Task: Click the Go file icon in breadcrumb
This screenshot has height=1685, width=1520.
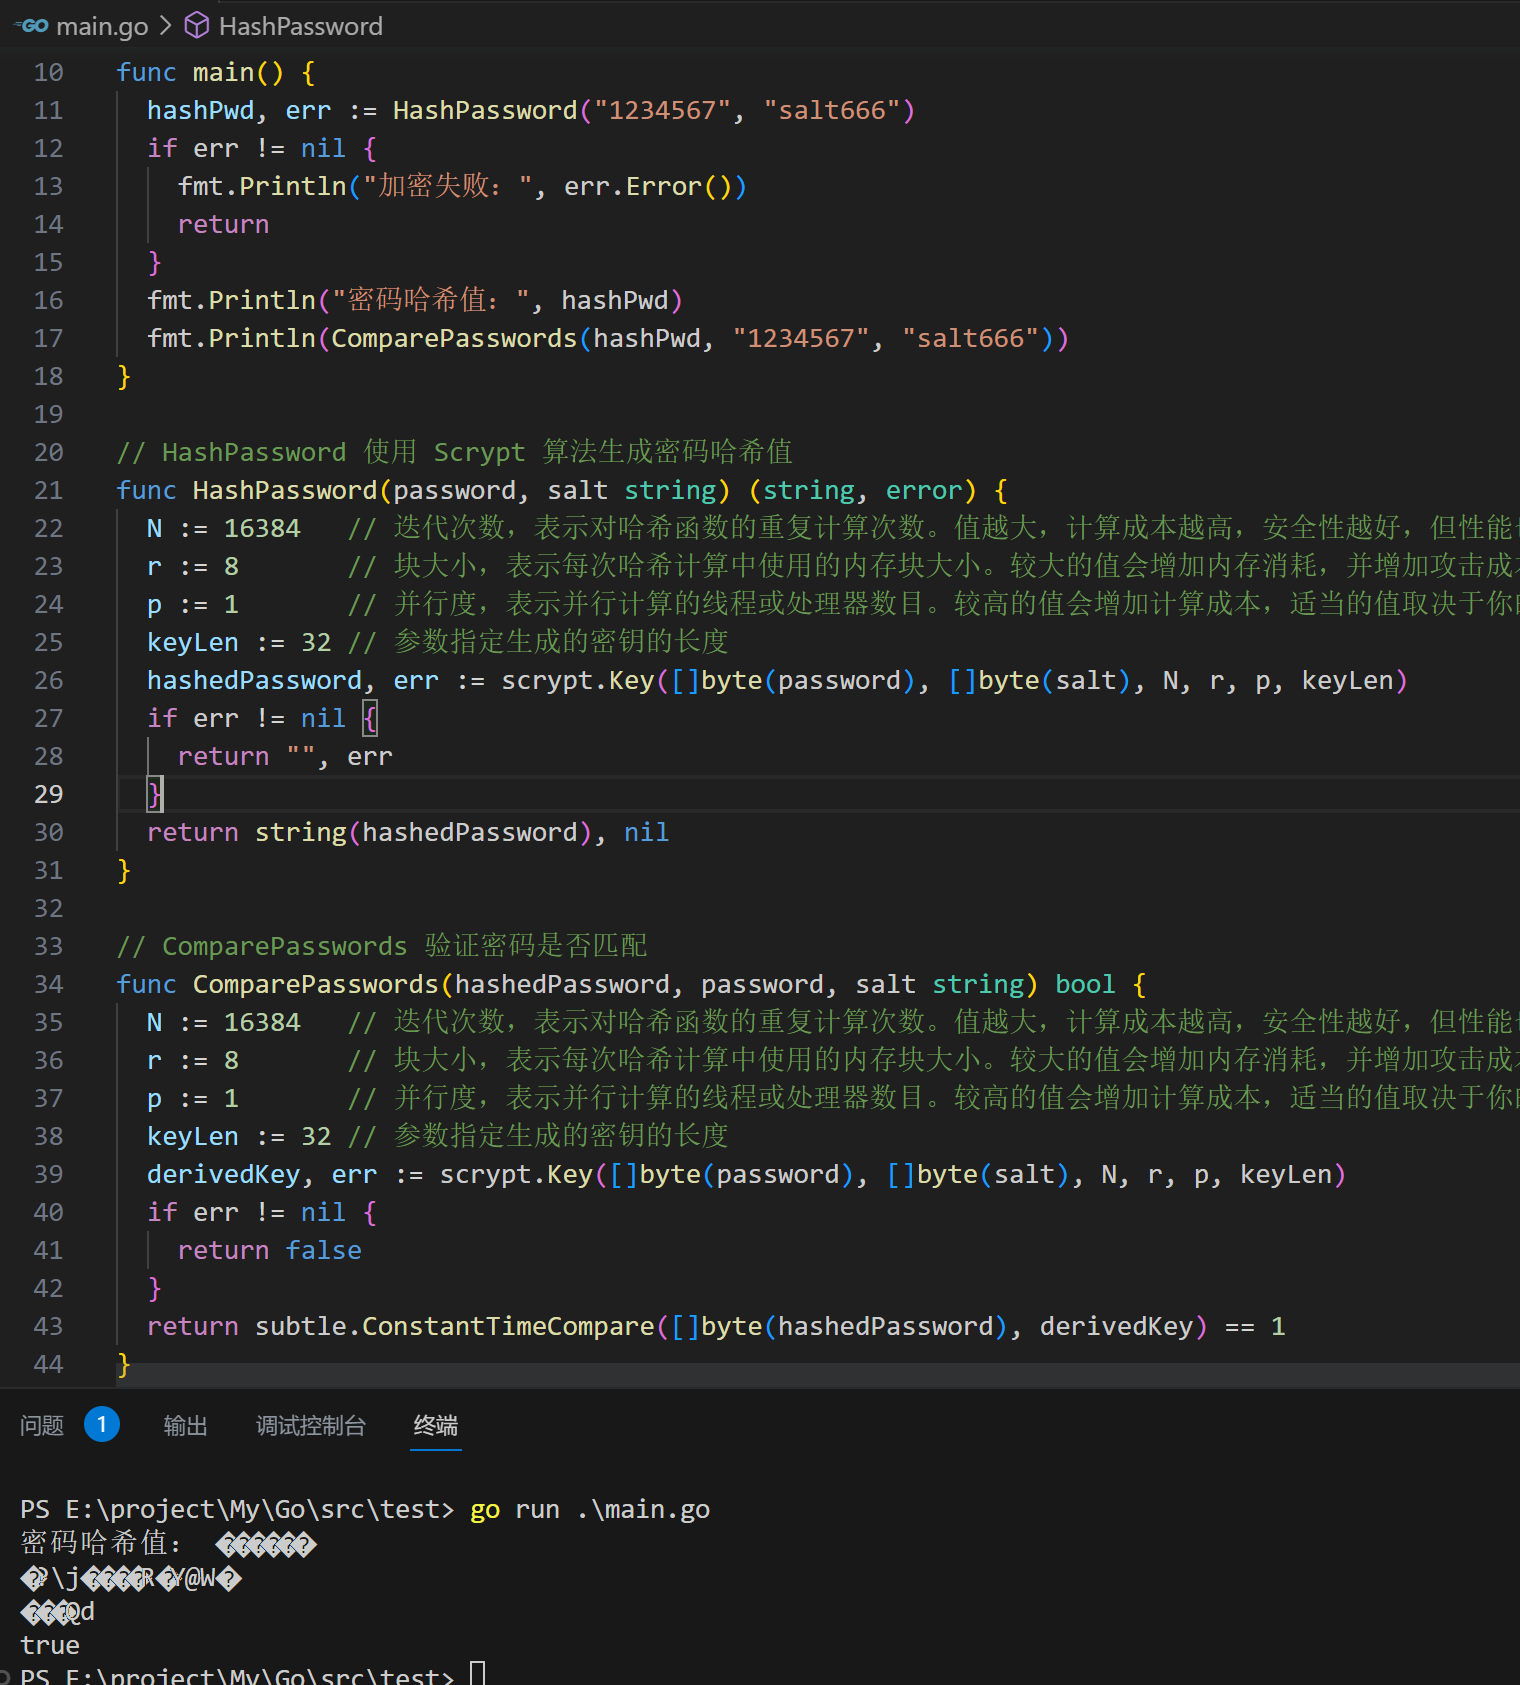Action: pos(33,25)
